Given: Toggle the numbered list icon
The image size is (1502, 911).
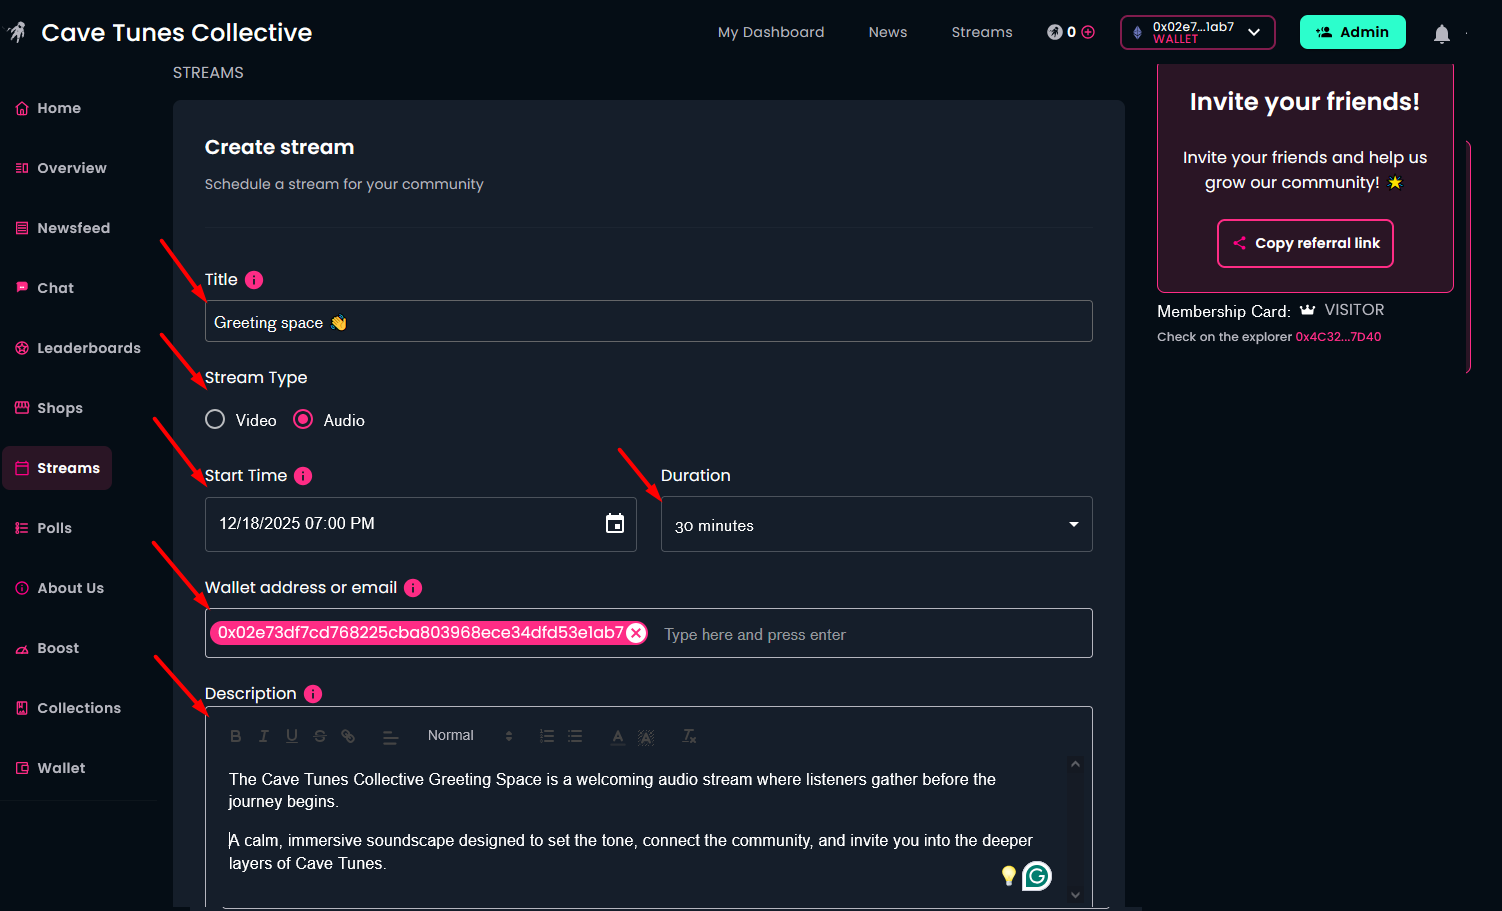Looking at the screenshot, I should tap(547, 736).
